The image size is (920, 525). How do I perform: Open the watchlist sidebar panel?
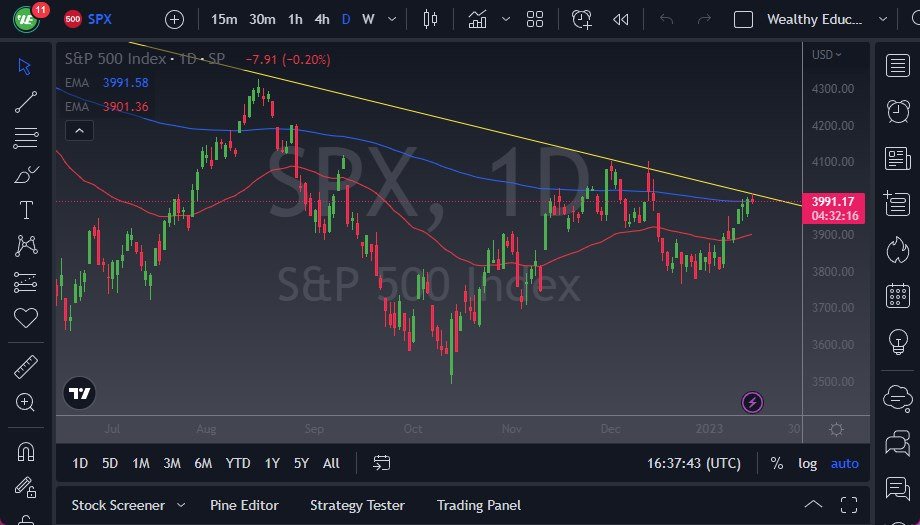click(898, 66)
